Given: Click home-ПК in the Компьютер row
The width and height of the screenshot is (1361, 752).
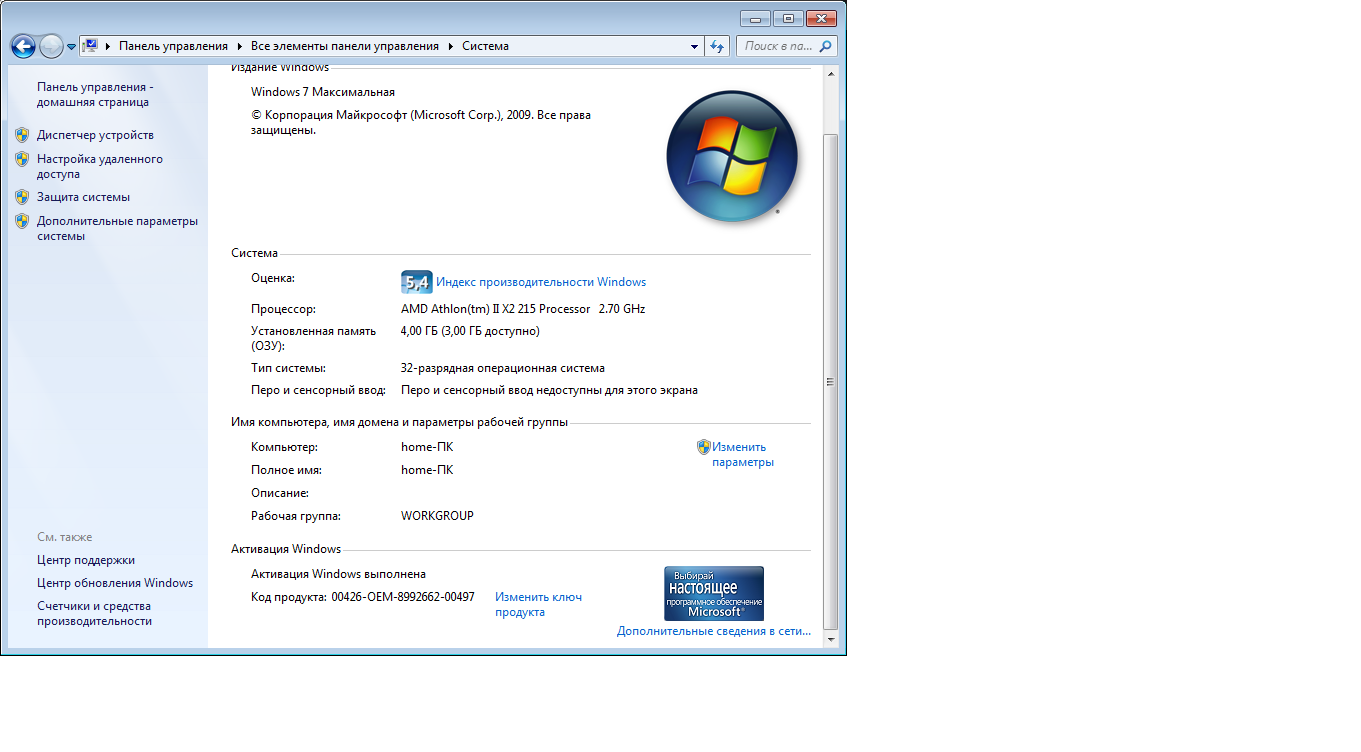Looking at the screenshot, I should 427,447.
